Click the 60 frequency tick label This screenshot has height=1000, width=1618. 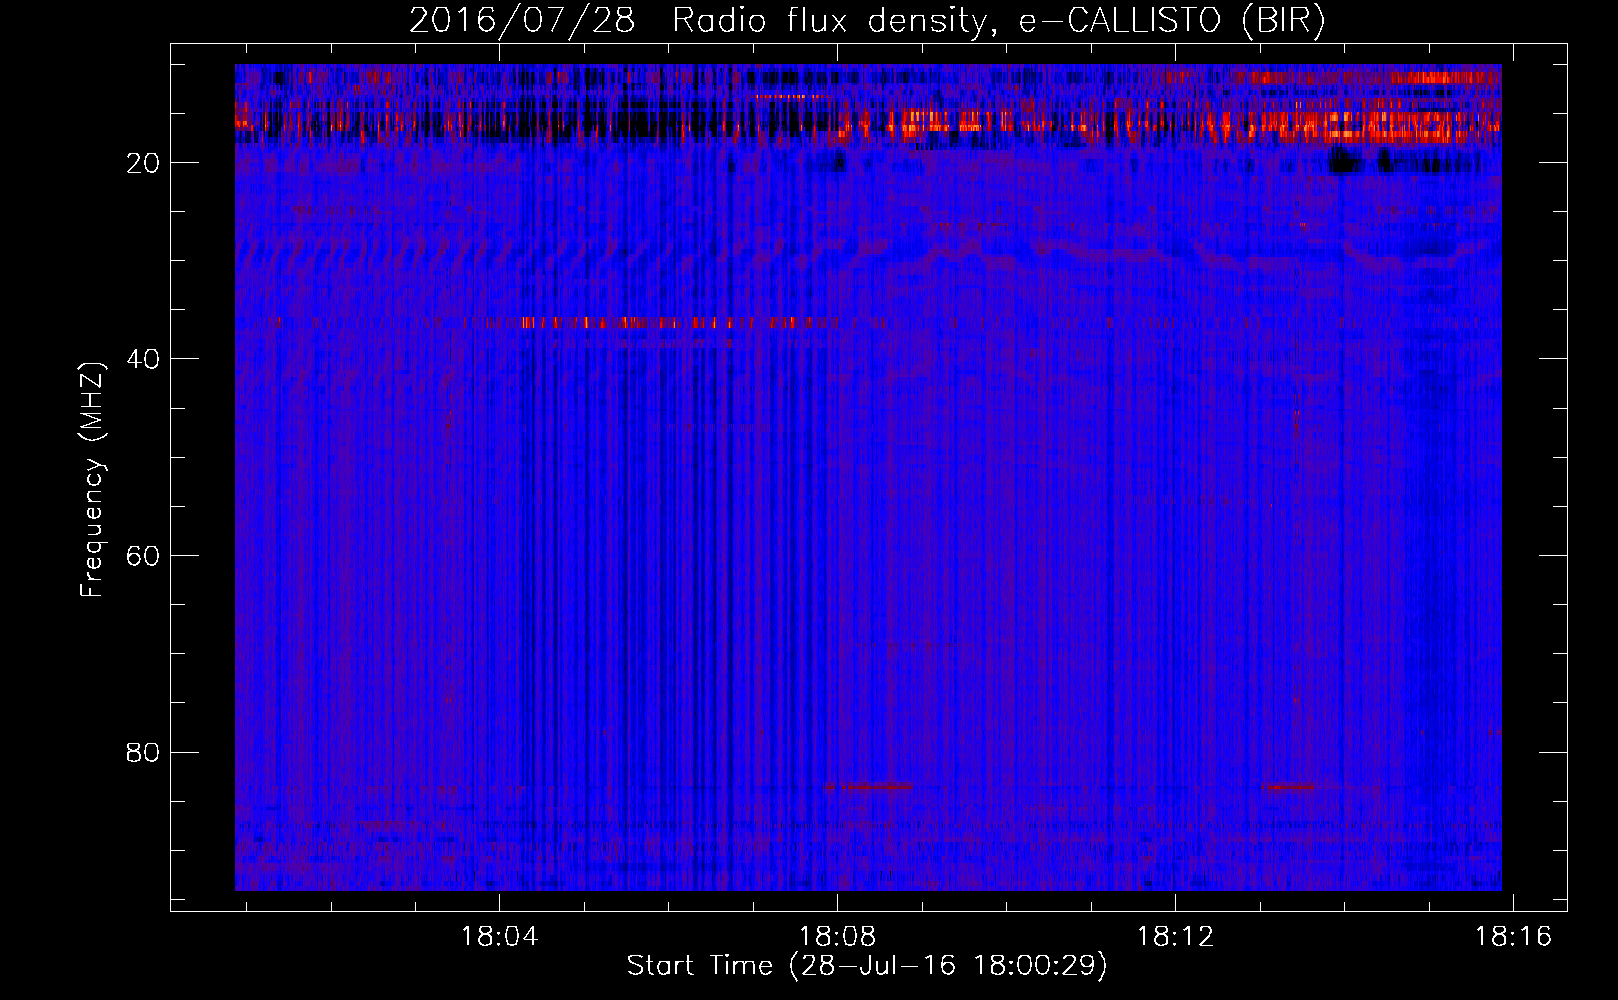tap(143, 556)
